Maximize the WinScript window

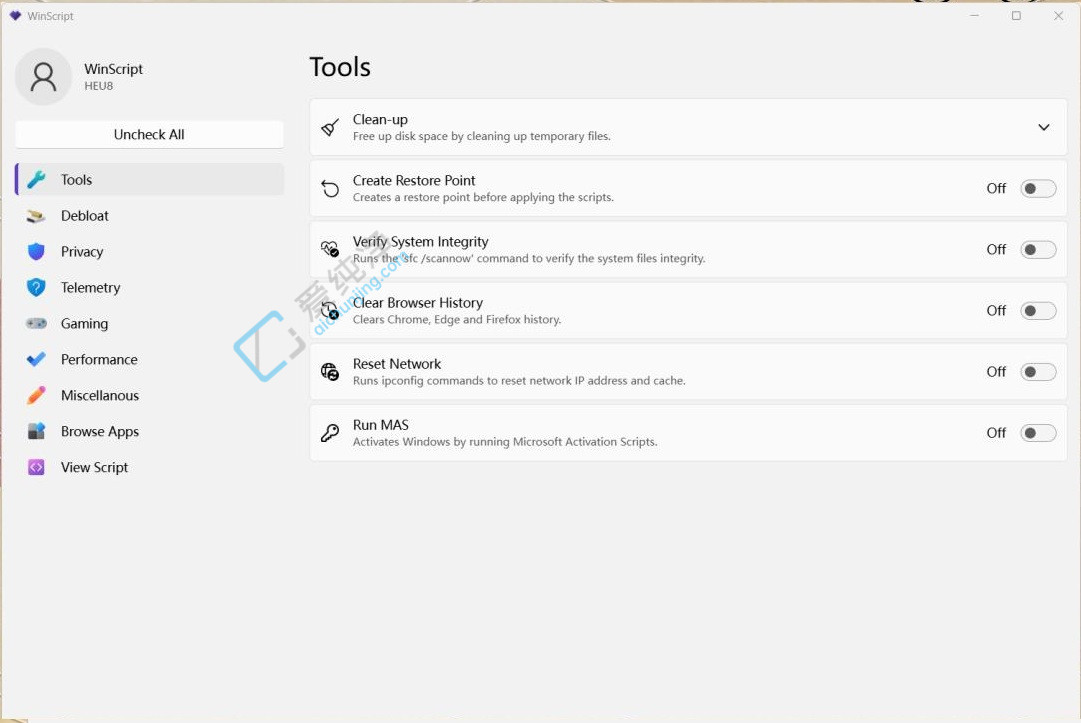click(1016, 16)
